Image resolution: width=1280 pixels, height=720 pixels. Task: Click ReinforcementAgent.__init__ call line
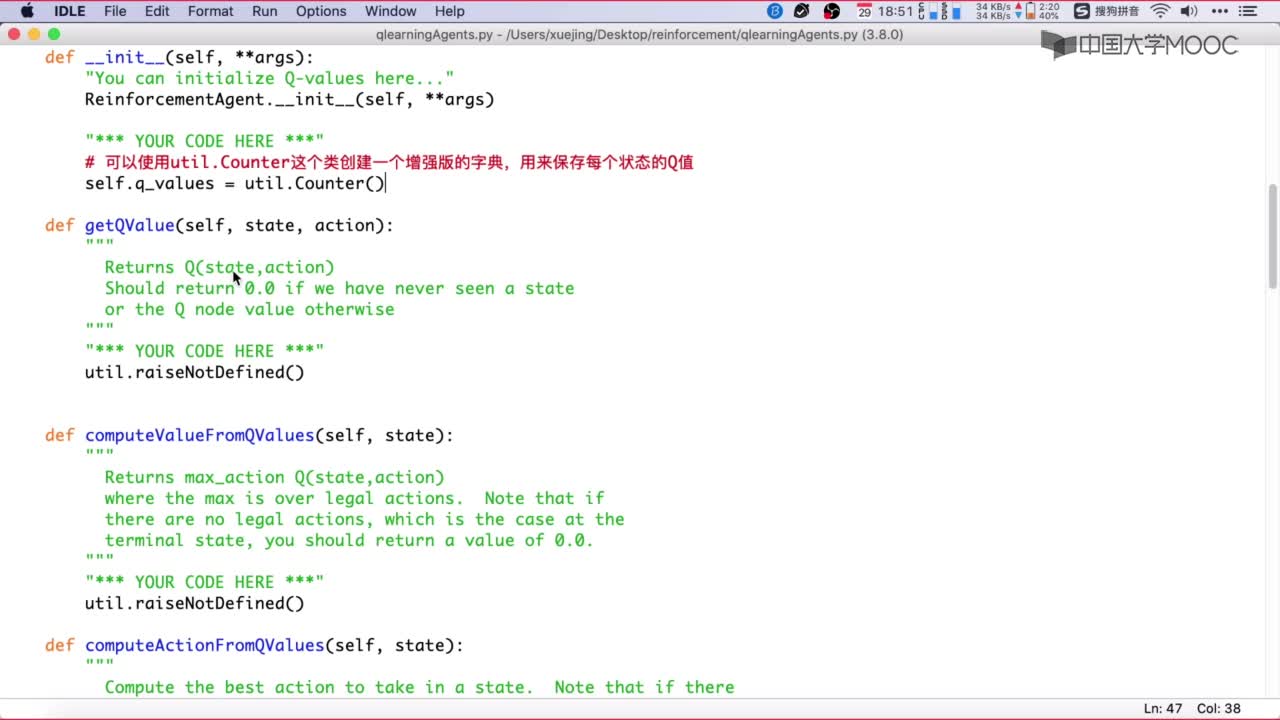click(289, 99)
